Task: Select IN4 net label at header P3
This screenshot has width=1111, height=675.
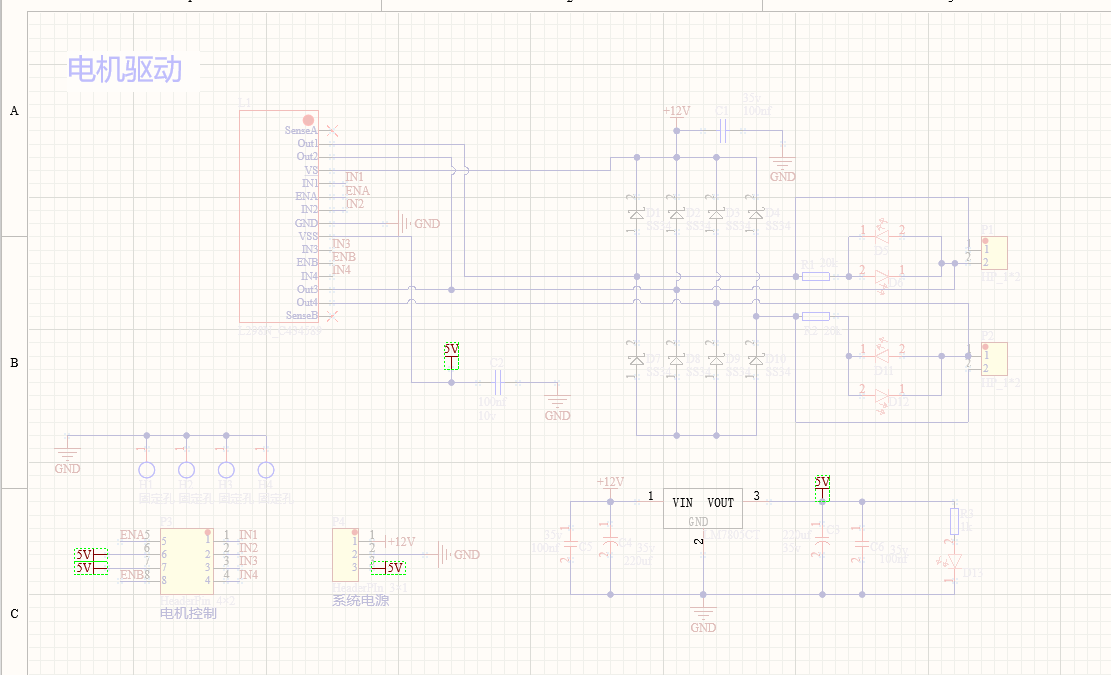Action: (248, 574)
